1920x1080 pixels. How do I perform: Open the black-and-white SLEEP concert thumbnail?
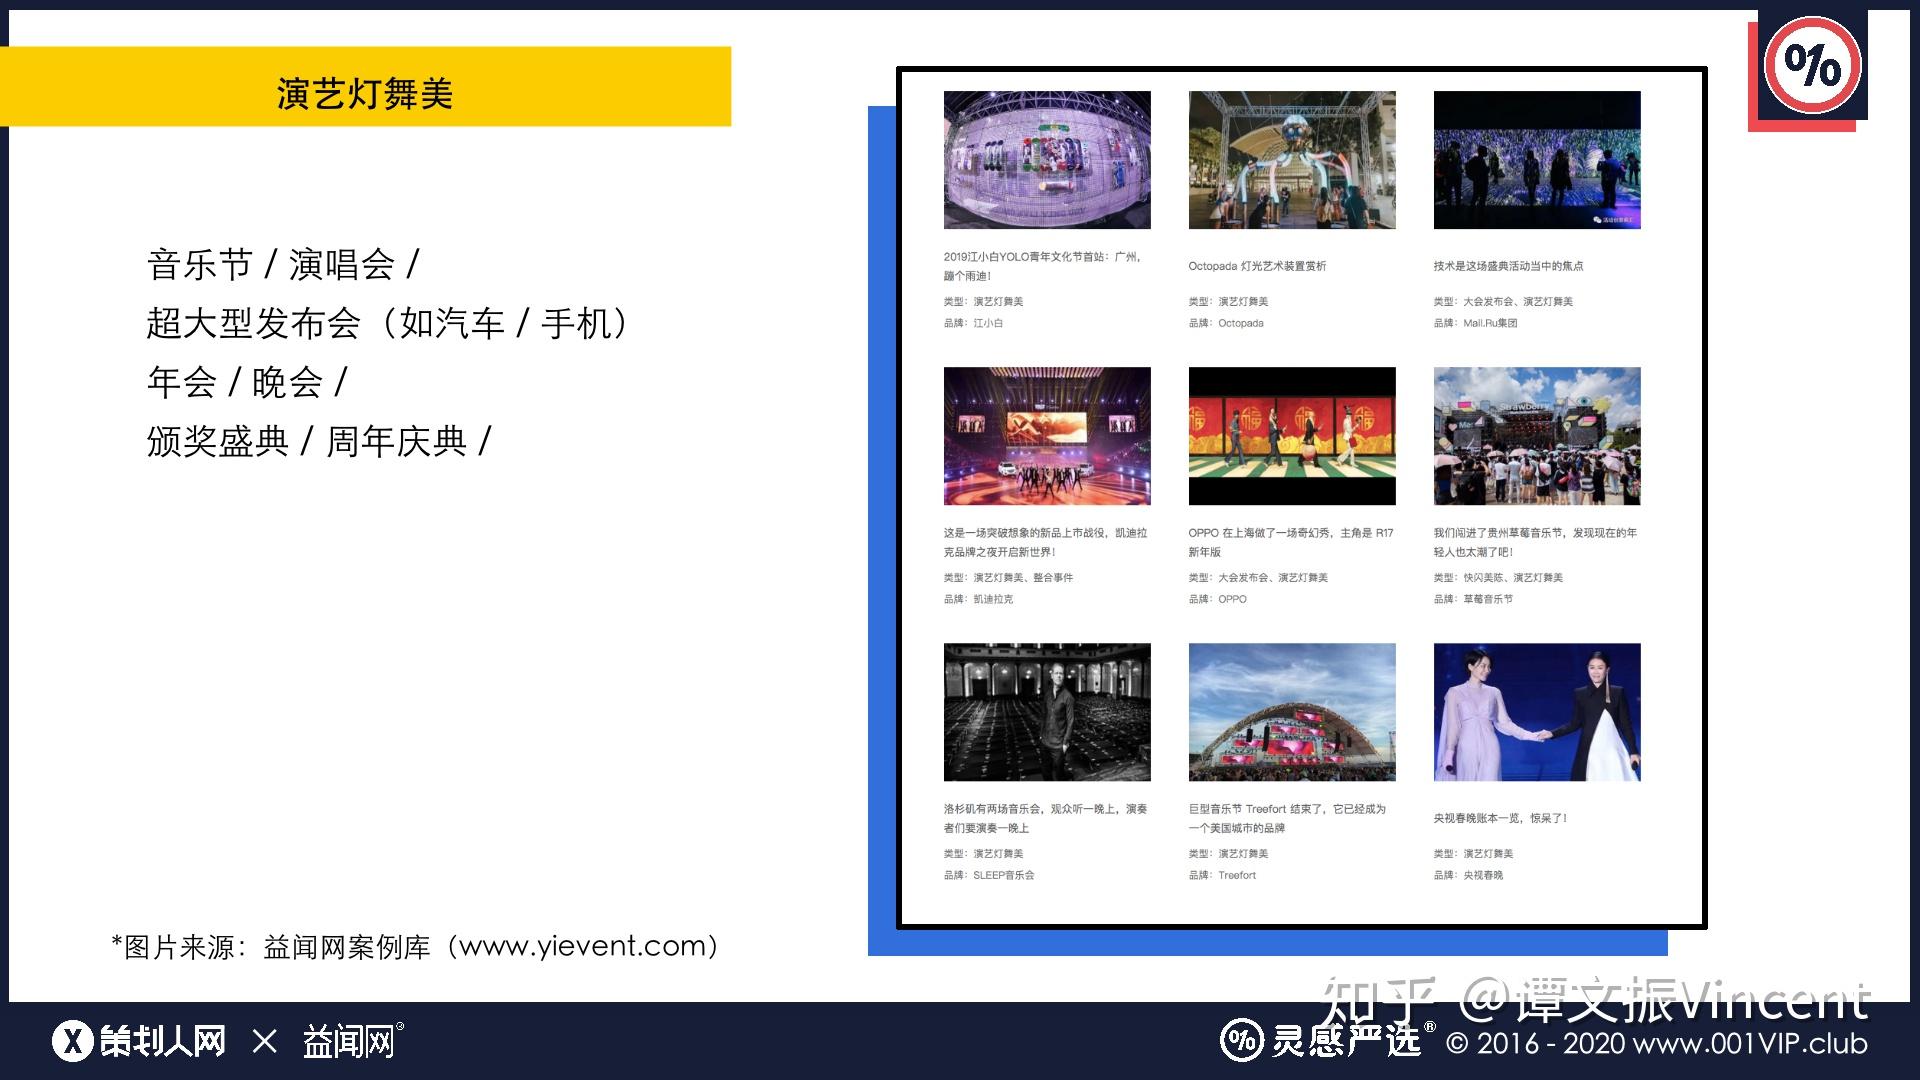1047,712
